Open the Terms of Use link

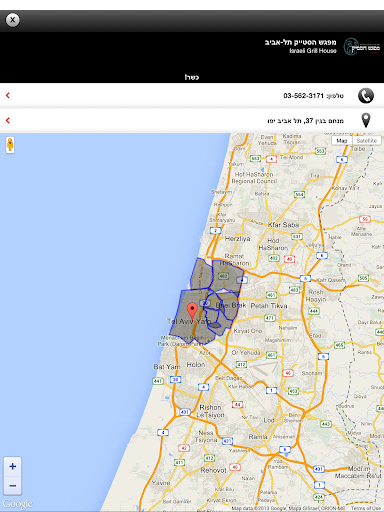tap(366, 508)
